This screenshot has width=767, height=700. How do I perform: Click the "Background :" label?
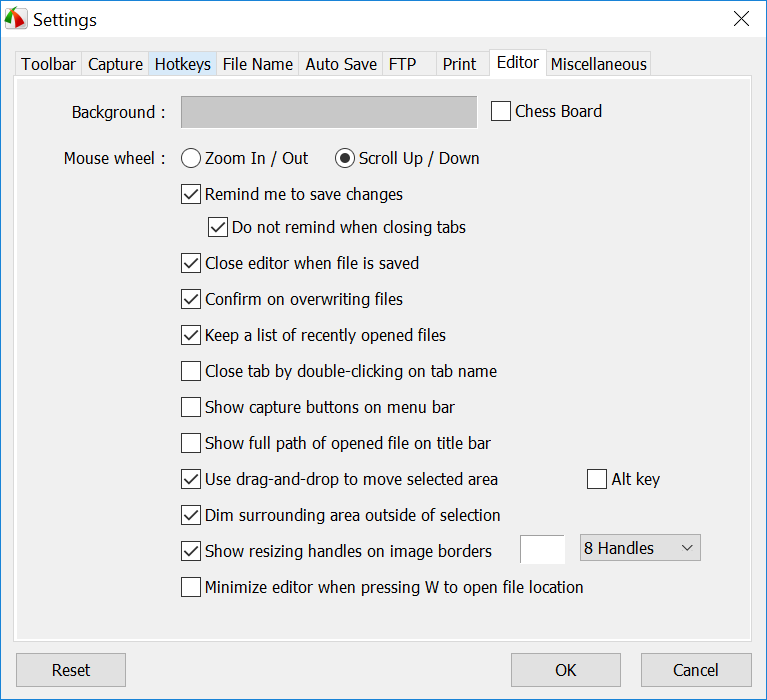[118, 112]
